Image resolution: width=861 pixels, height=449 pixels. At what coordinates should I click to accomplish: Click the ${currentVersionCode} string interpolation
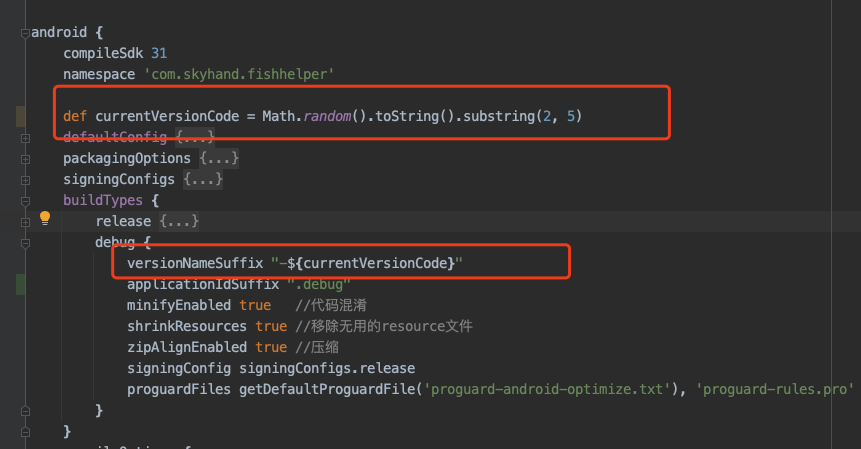coord(371,263)
